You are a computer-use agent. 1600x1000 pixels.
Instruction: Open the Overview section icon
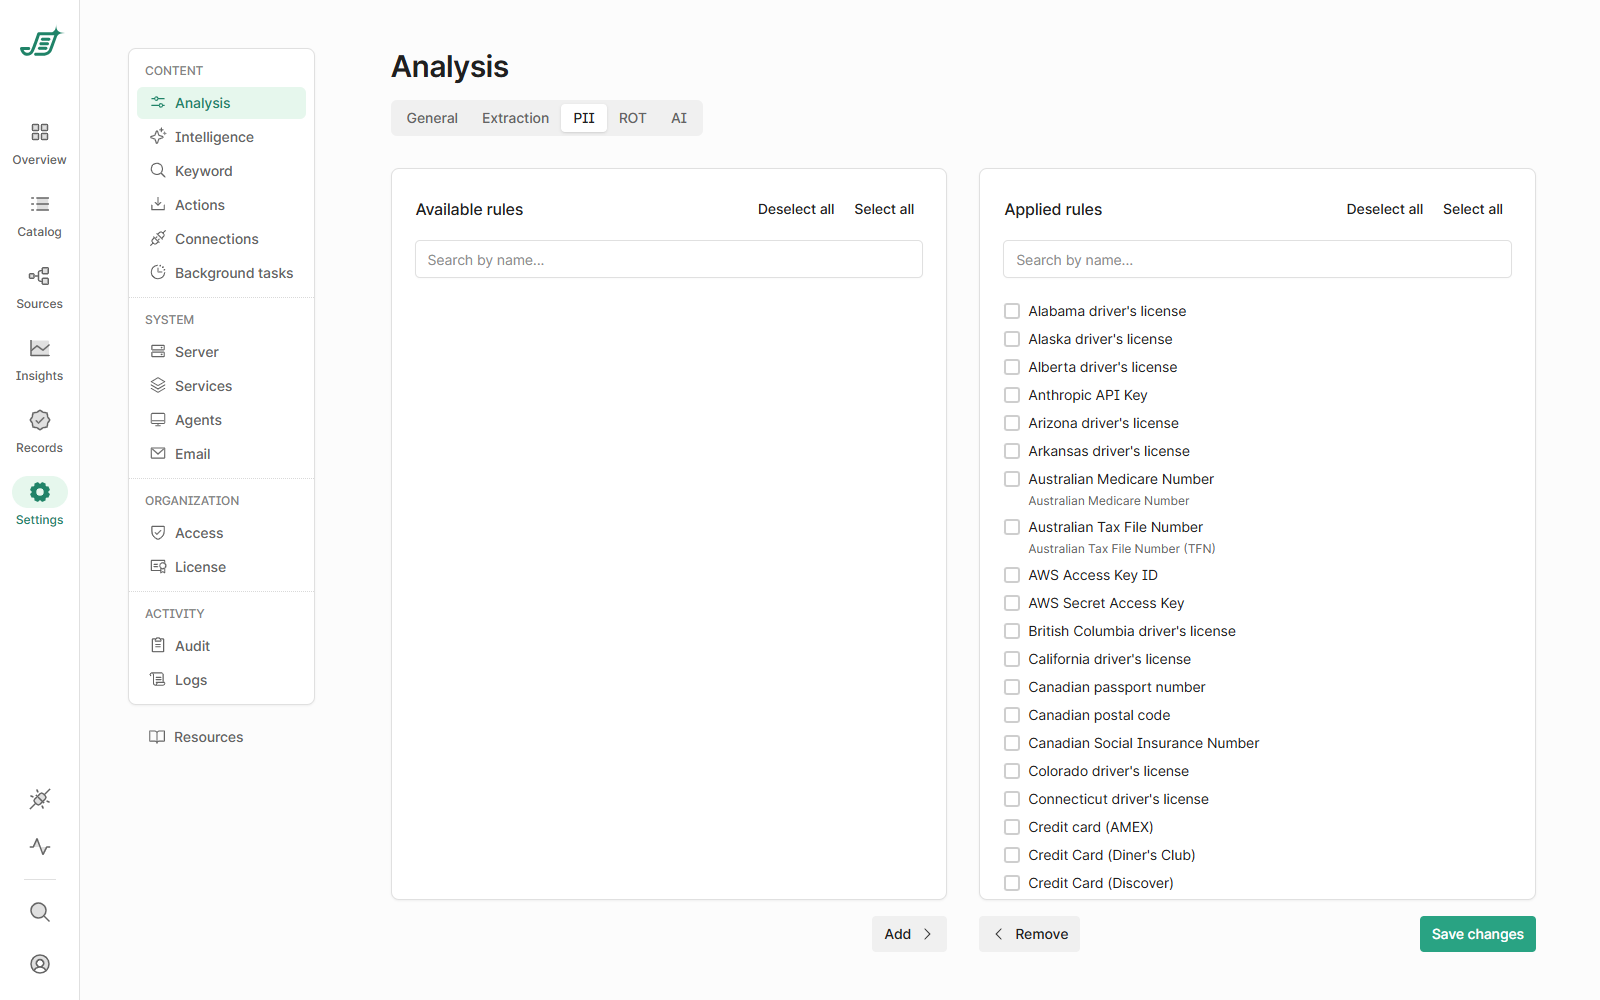tap(40, 132)
